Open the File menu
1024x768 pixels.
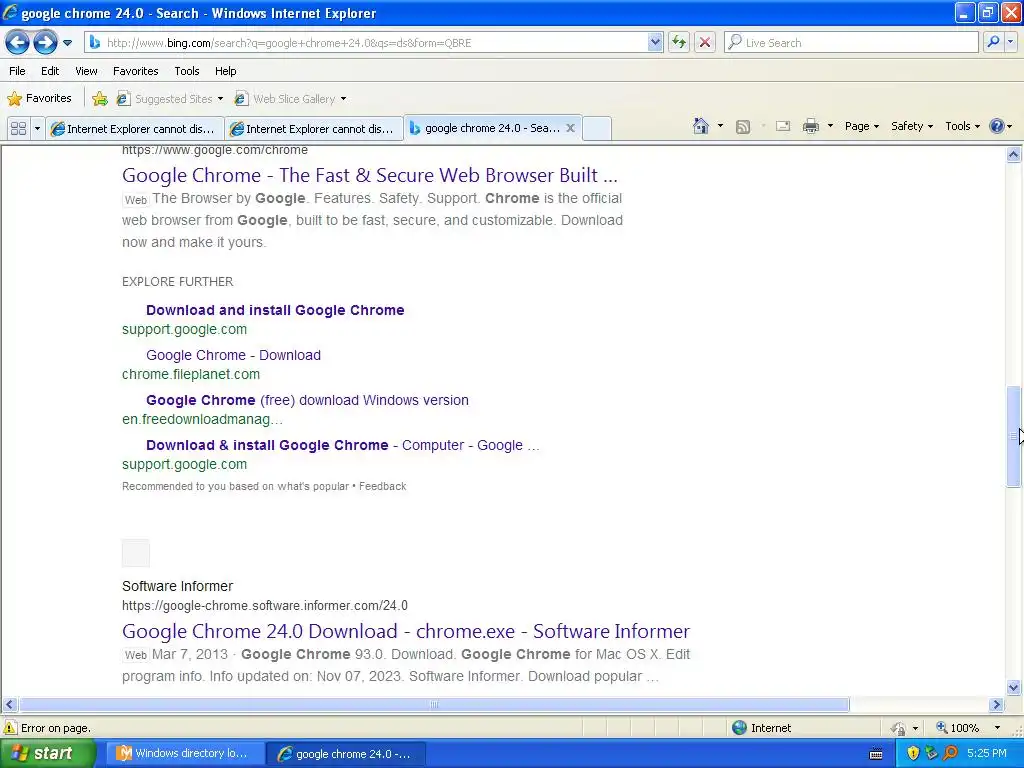pyautogui.click(x=18, y=71)
